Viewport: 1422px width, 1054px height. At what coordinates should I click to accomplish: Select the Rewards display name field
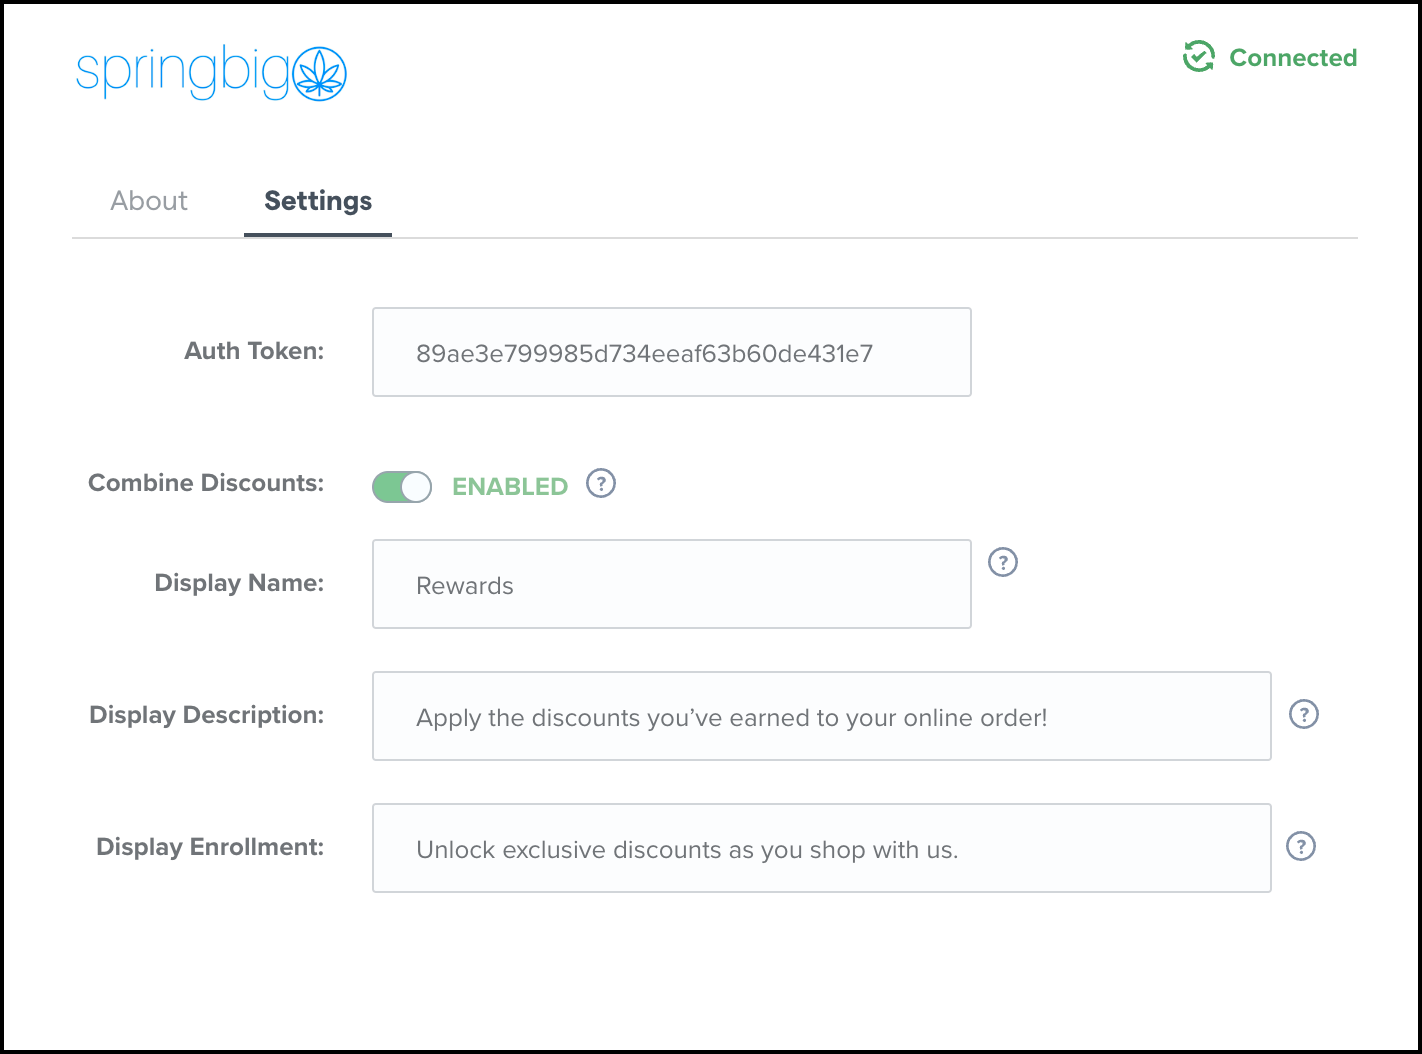tap(671, 584)
